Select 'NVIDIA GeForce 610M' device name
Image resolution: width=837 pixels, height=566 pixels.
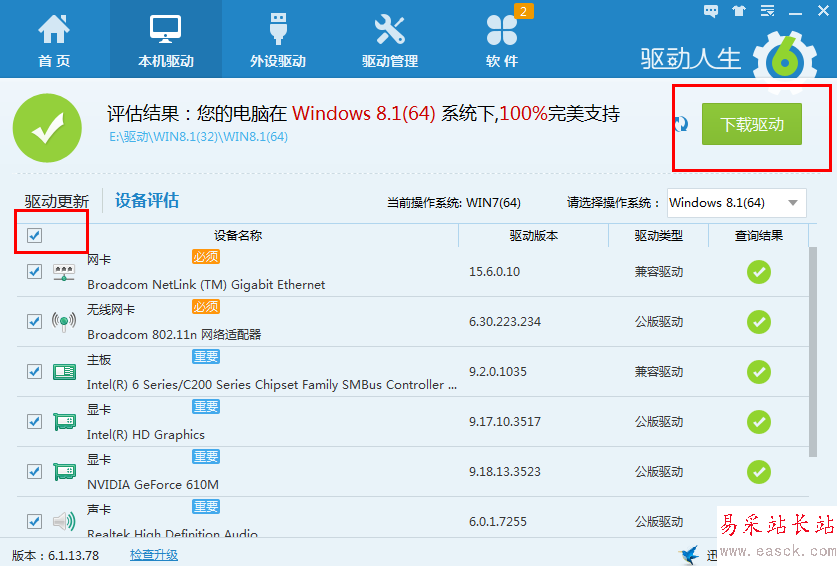pos(153,485)
